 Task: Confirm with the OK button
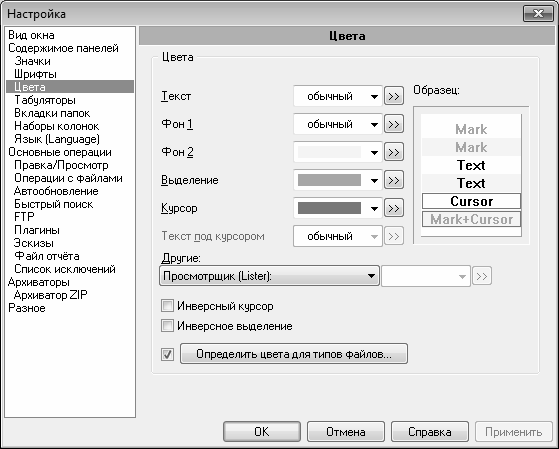262,432
